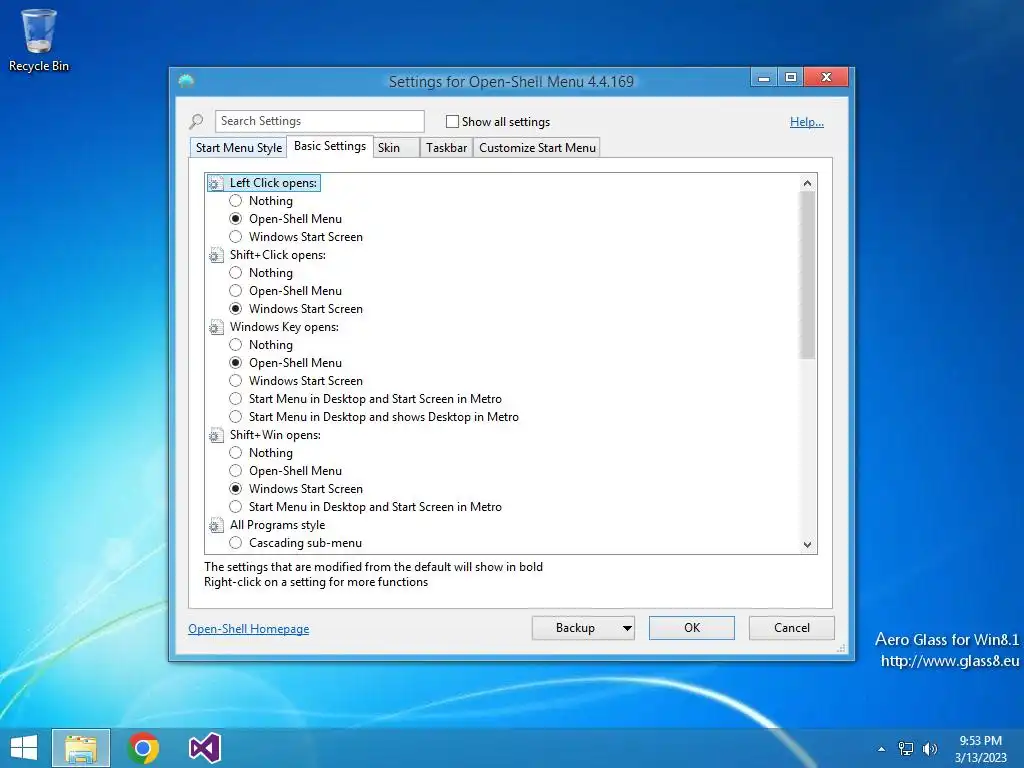The image size is (1024, 768).
Task: Click the Backup button
Action: click(x=575, y=628)
